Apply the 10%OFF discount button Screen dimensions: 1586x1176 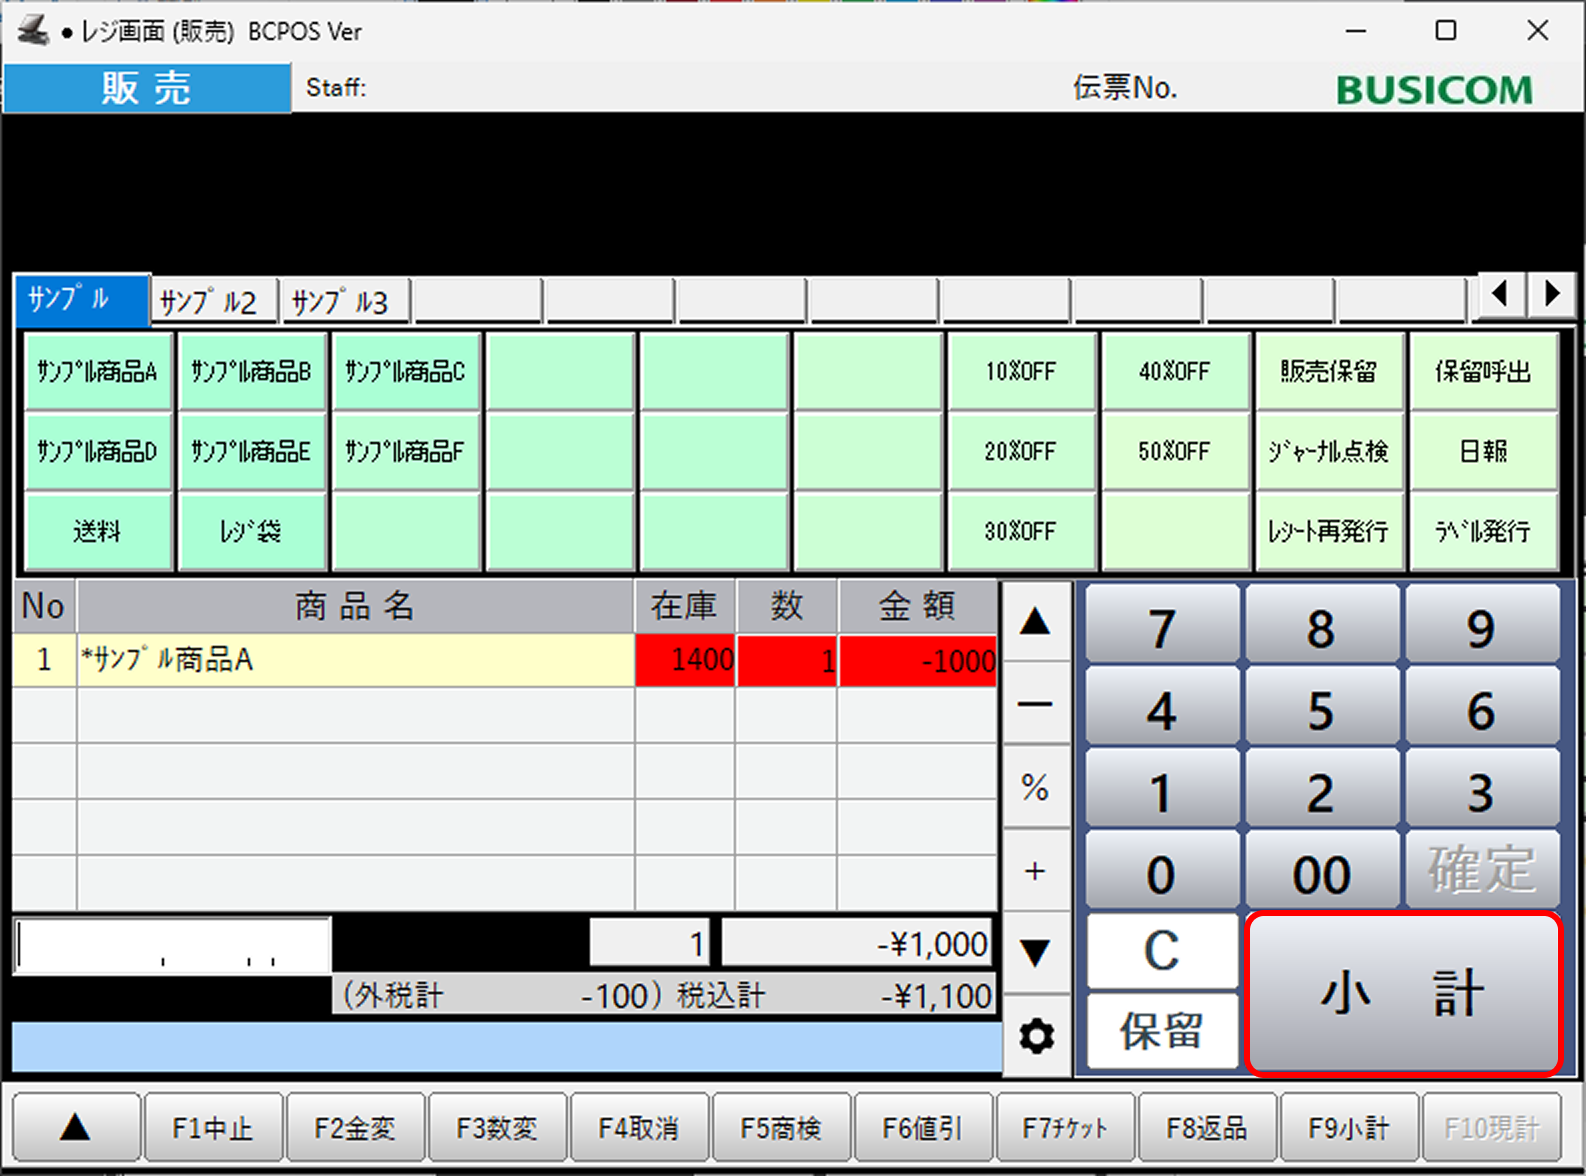pos(1020,372)
